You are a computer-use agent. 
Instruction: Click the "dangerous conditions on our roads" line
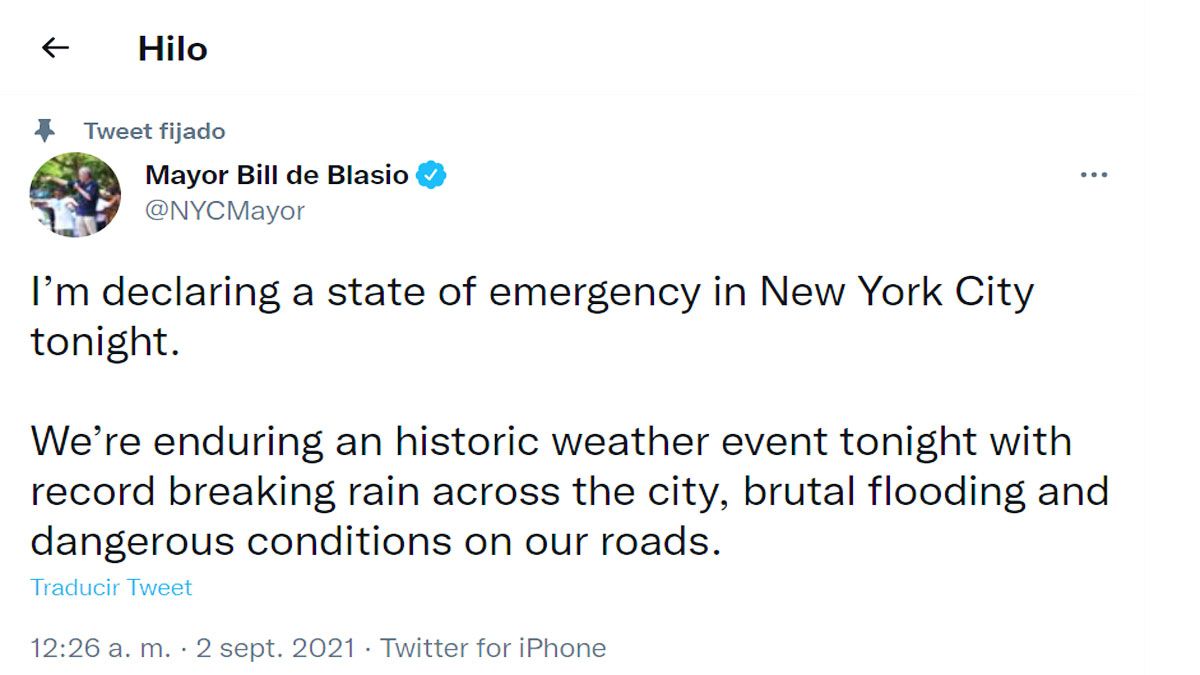[375, 541]
